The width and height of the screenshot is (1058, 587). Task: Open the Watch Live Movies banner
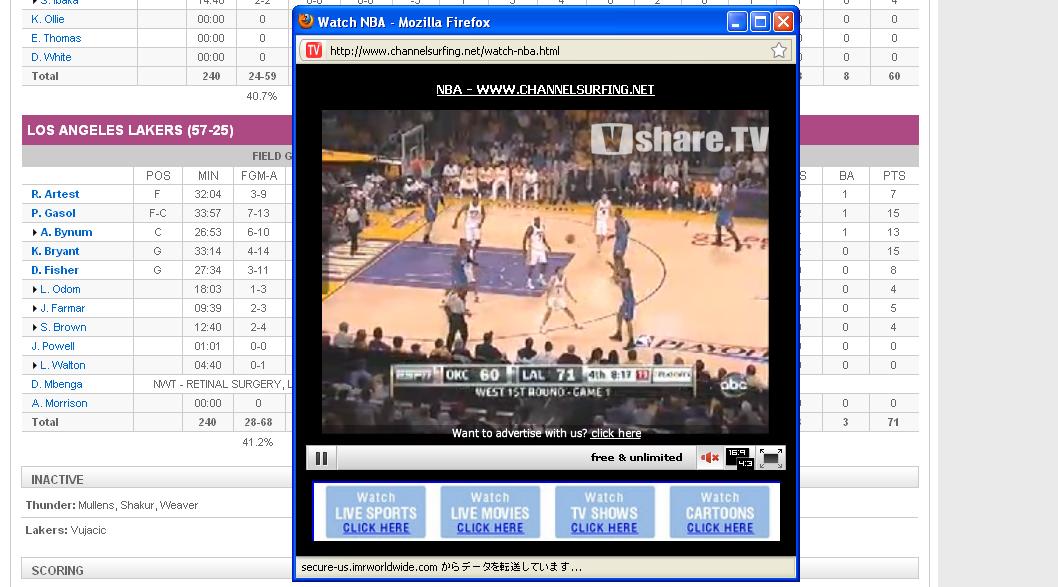[491, 512]
